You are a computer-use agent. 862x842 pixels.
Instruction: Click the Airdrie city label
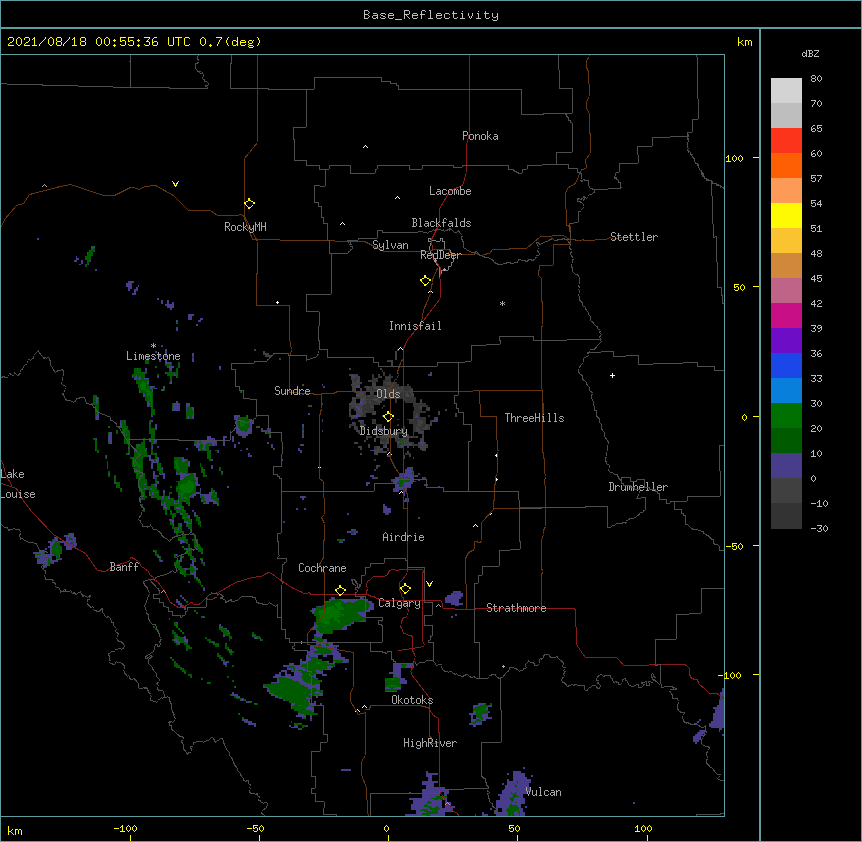tap(404, 537)
